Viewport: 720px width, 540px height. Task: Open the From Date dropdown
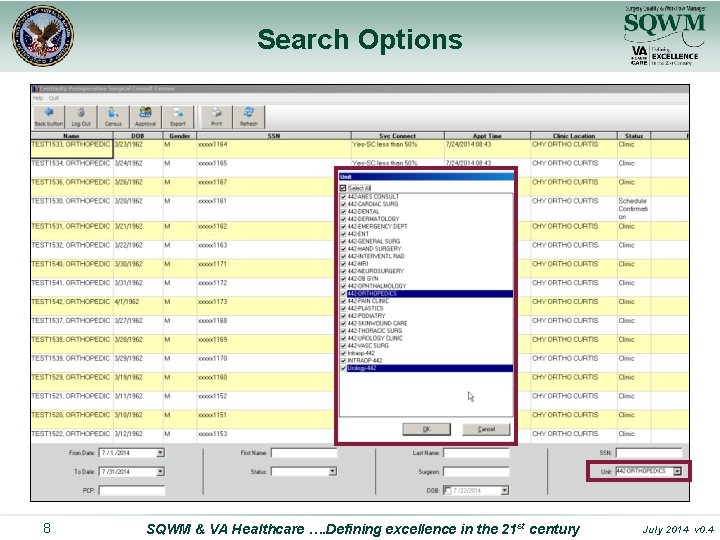[160, 453]
